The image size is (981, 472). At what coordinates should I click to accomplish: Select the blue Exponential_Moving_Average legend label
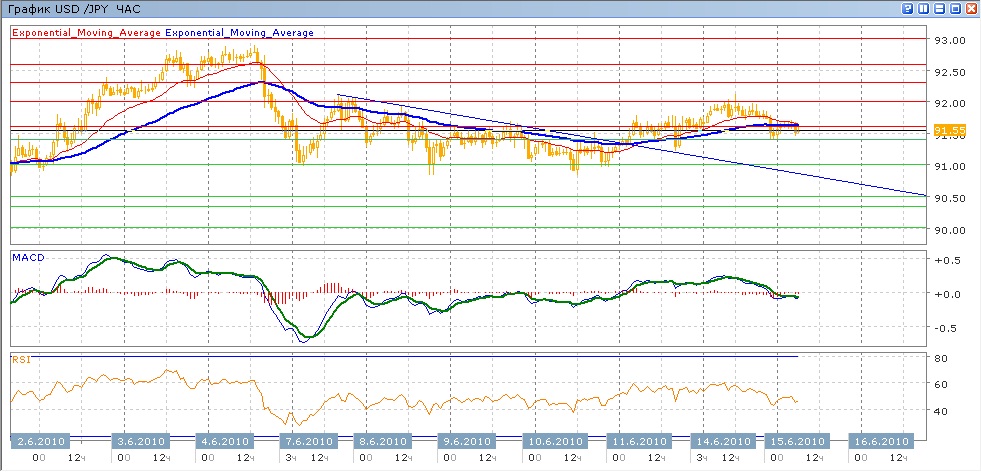239,33
